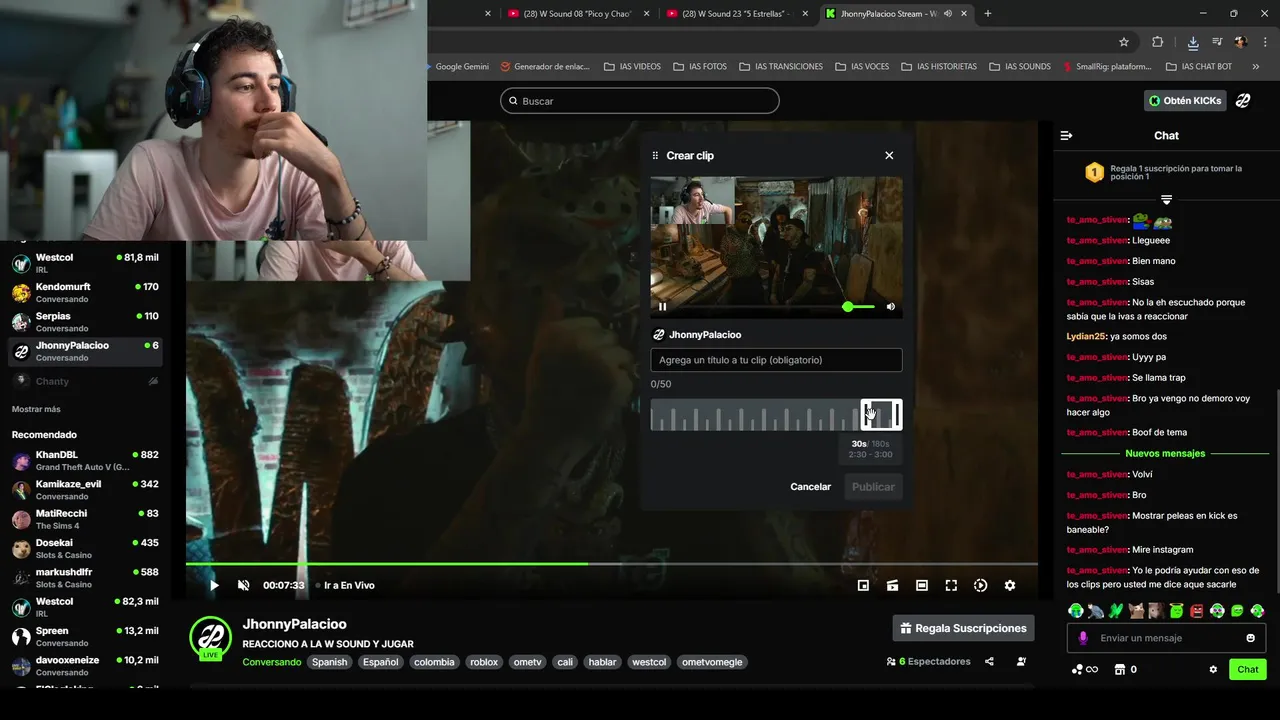1280x720 pixels.
Task: Enter fullscreen mode in player
Action: coord(951,585)
